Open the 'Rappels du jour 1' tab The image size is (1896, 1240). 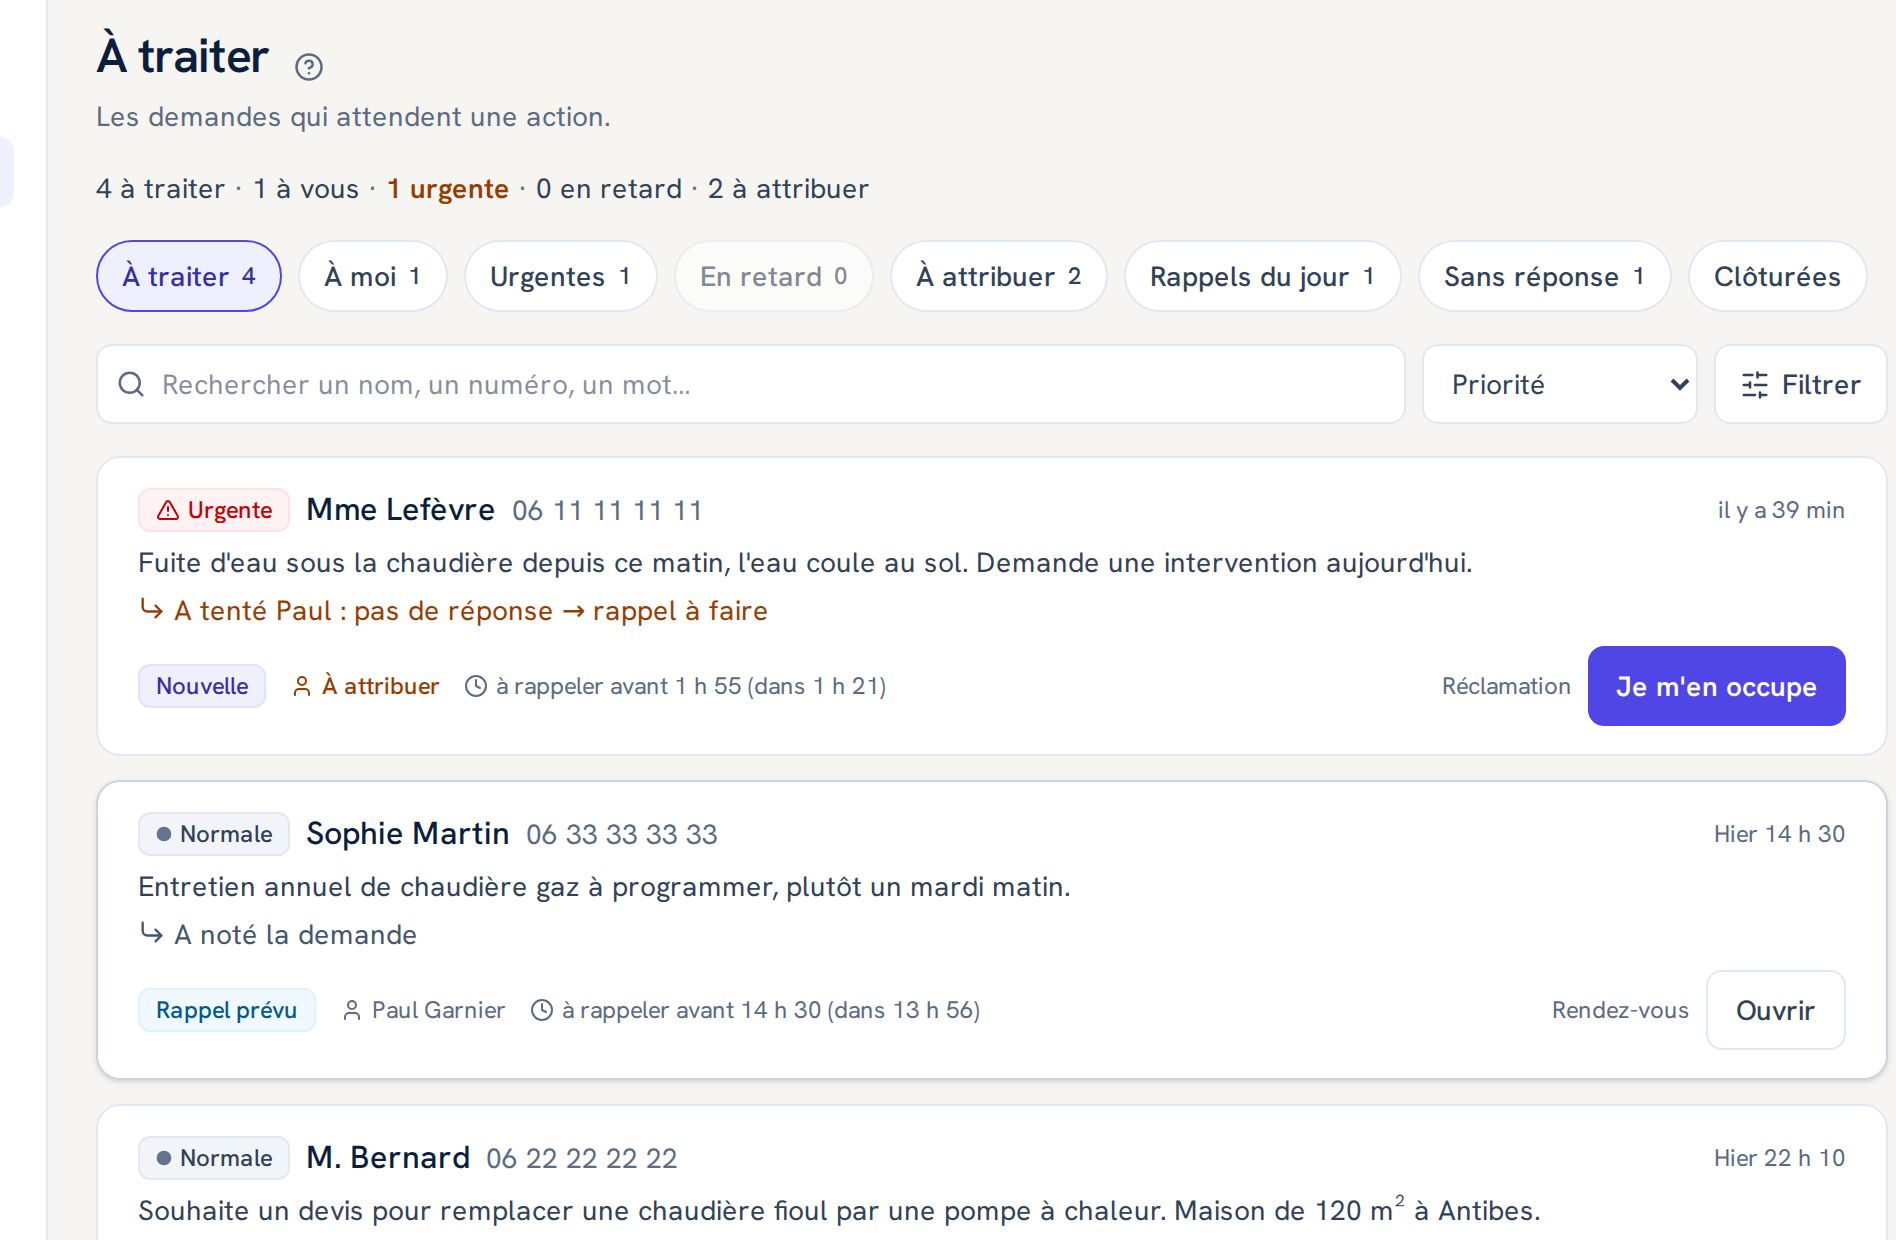click(x=1262, y=276)
